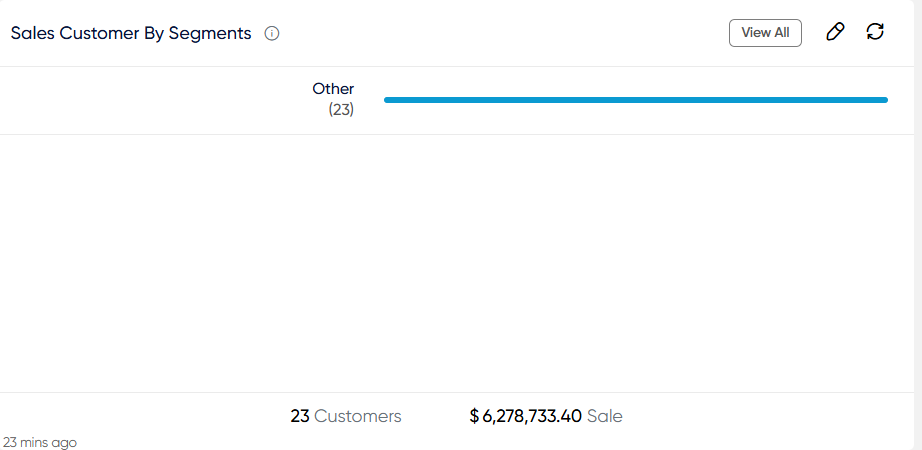Click the word Sale in the footer
This screenshot has width=922, height=450.
click(604, 416)
